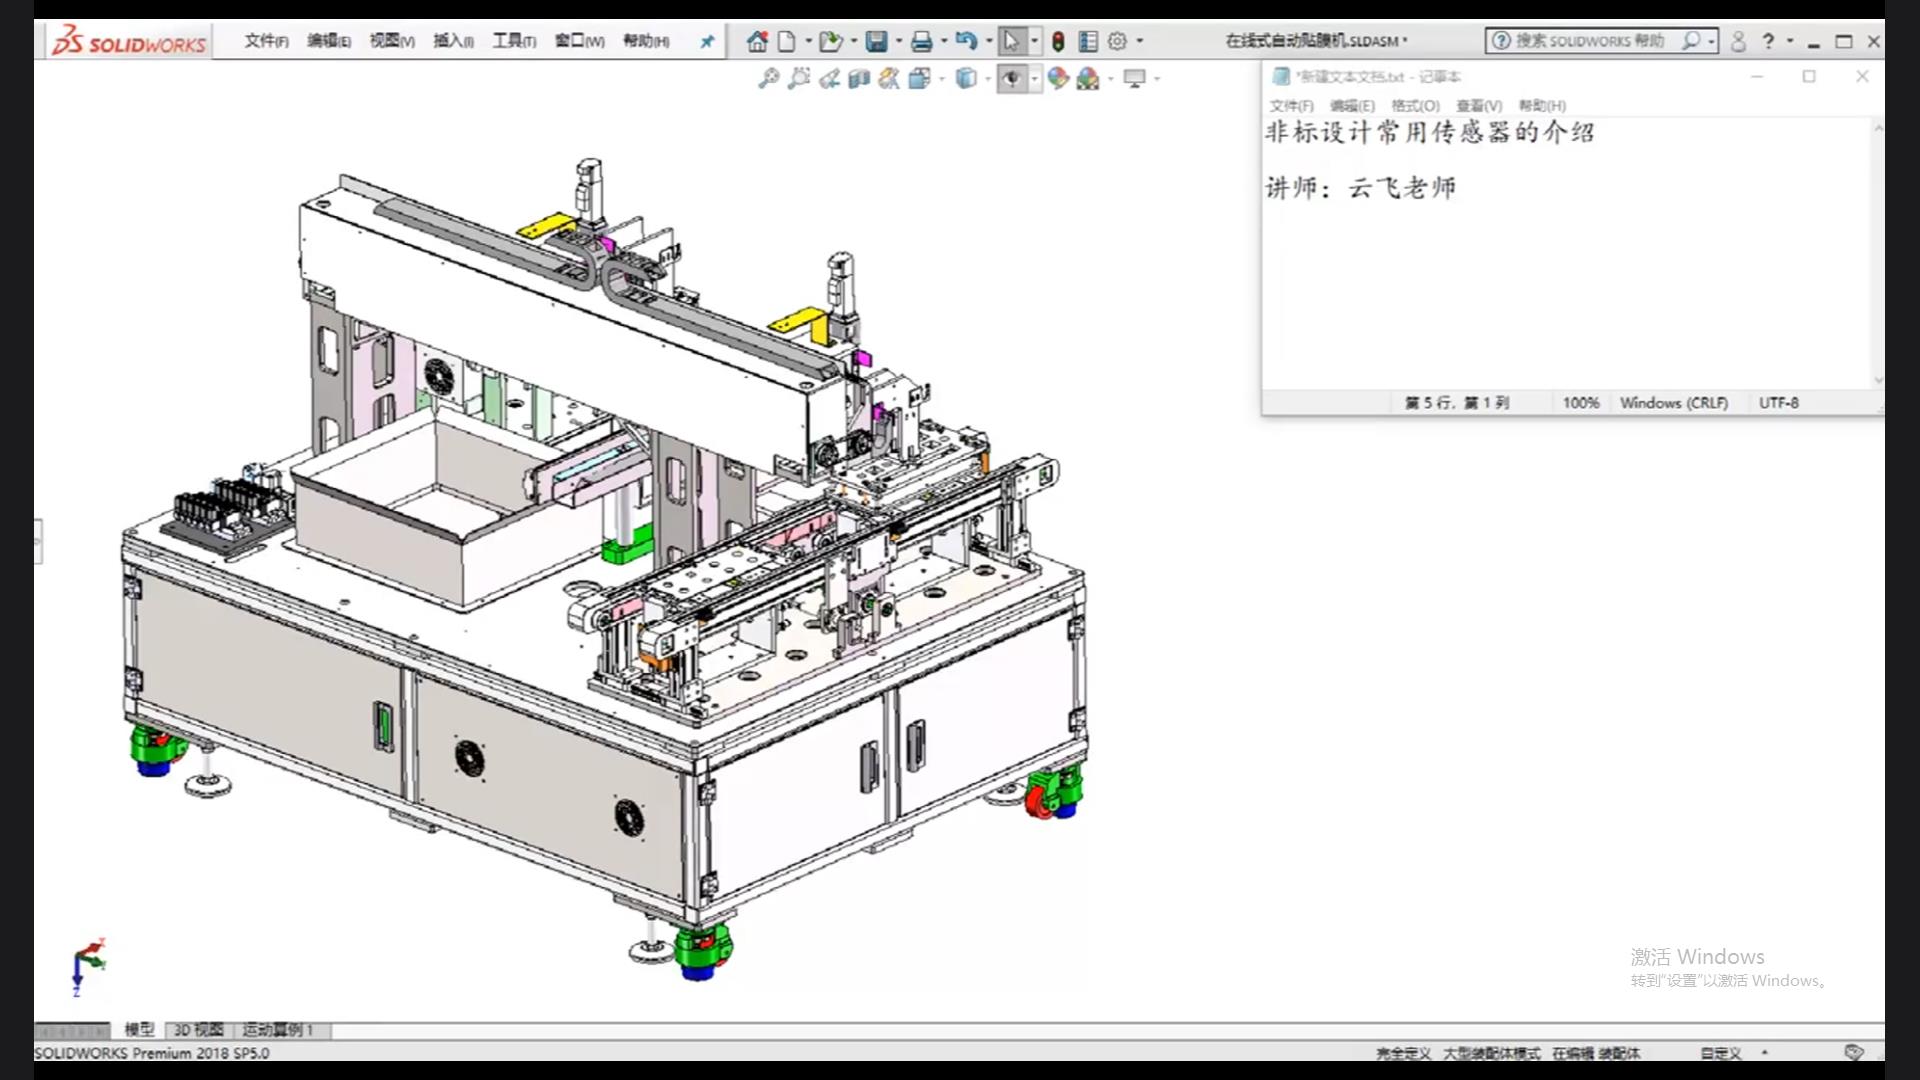Expand New document dropdown arrow

pos(808,41)
